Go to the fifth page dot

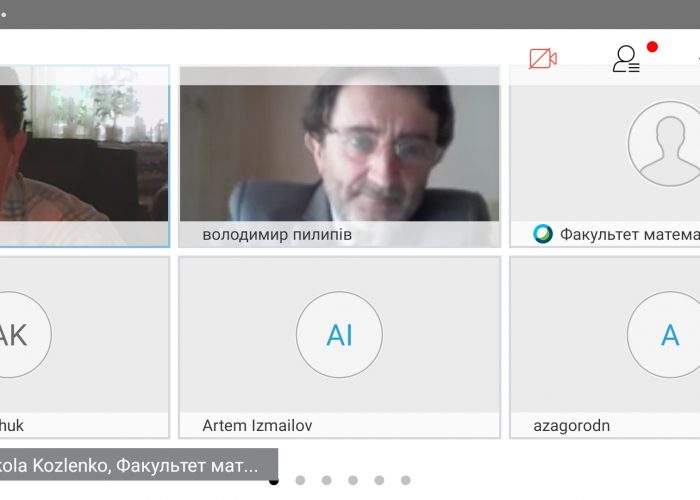tap(379, 480)
